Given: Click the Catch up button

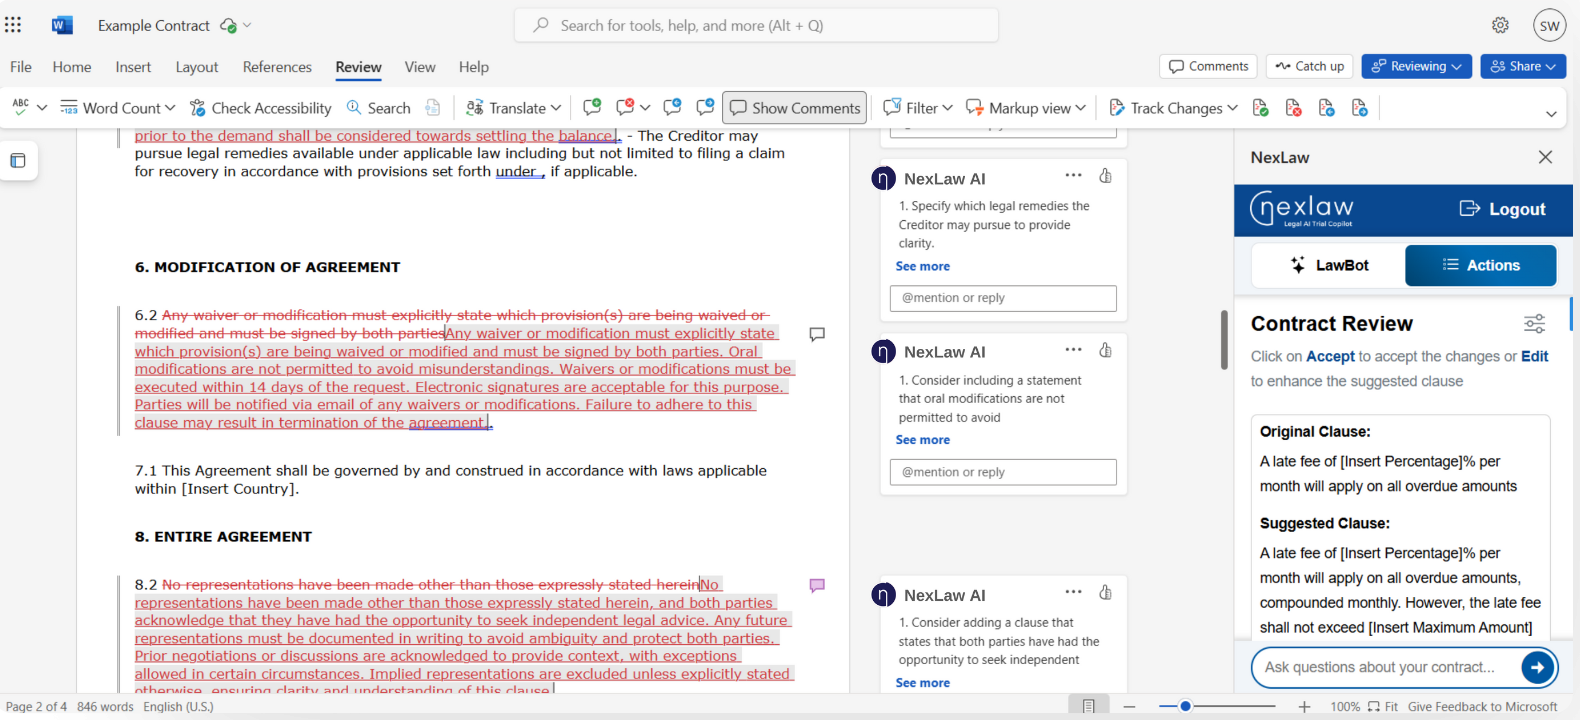Looking at the screenshot, I should point(1310,66).
